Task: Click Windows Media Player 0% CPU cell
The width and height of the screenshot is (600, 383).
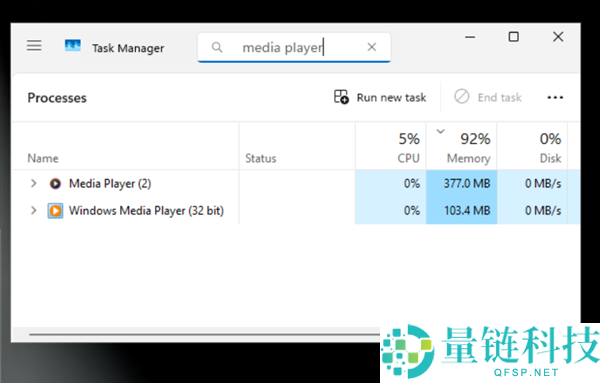Action: point(391,210)
